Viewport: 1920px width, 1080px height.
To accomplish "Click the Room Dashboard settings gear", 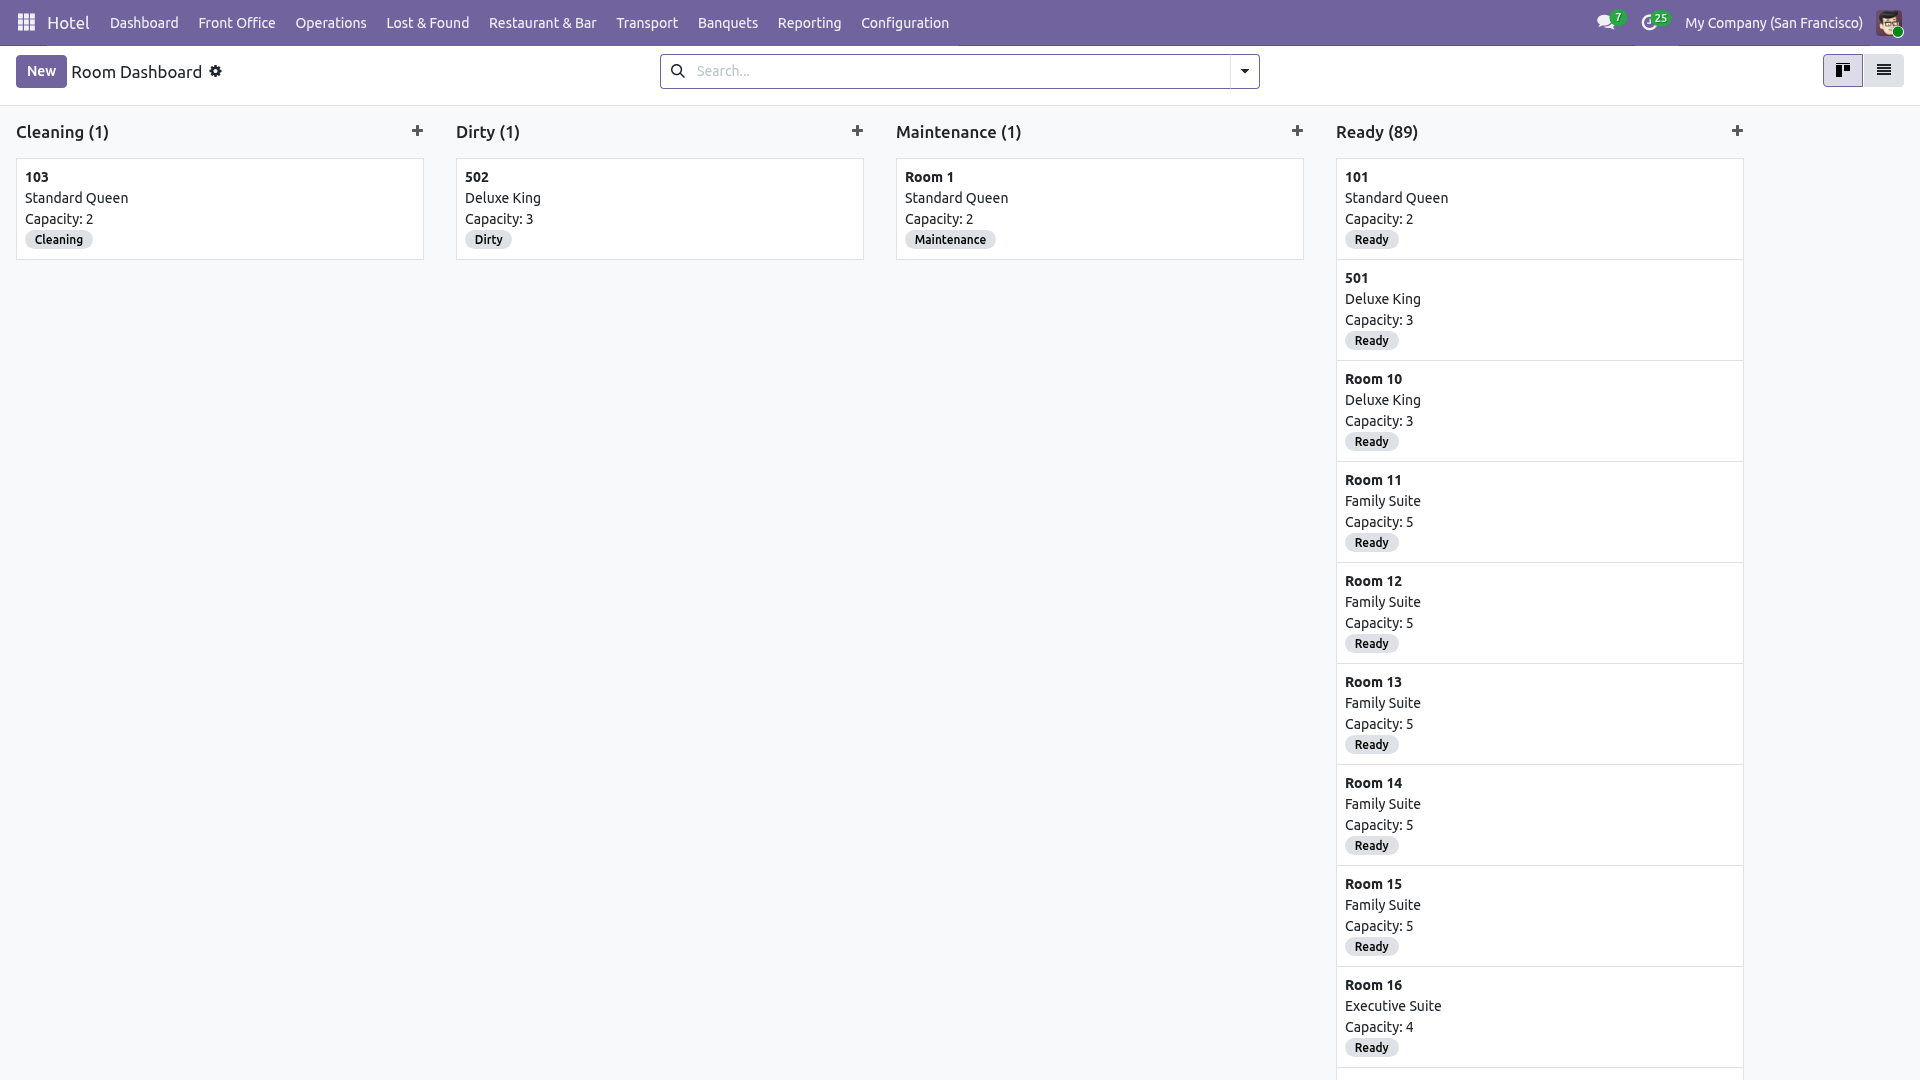I will (x=215, y=71).
